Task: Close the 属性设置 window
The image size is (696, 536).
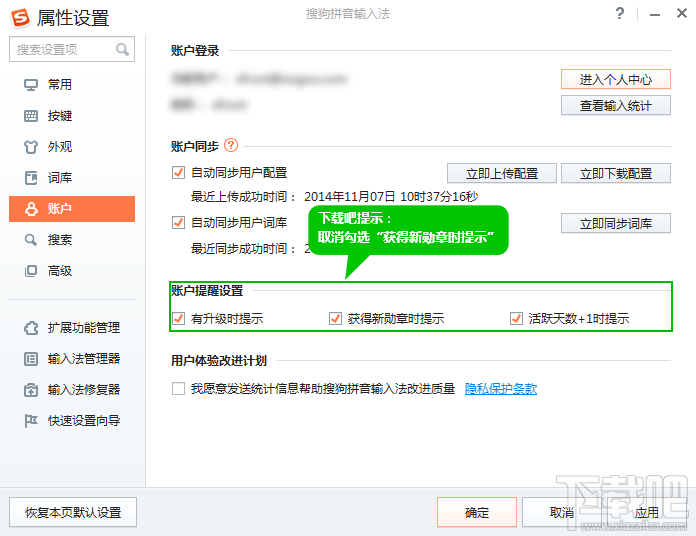Action: pyautogui.click(x=682, y=13)
